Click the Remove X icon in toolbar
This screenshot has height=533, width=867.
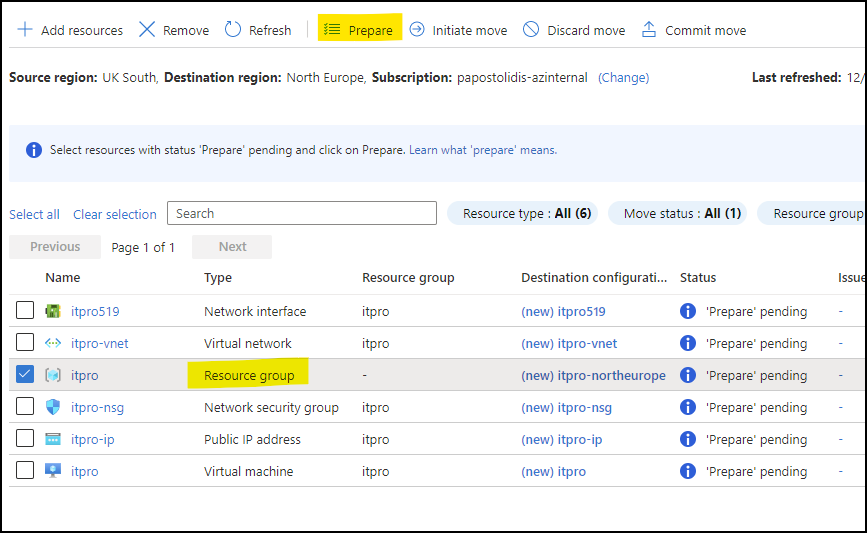(147, 30)
